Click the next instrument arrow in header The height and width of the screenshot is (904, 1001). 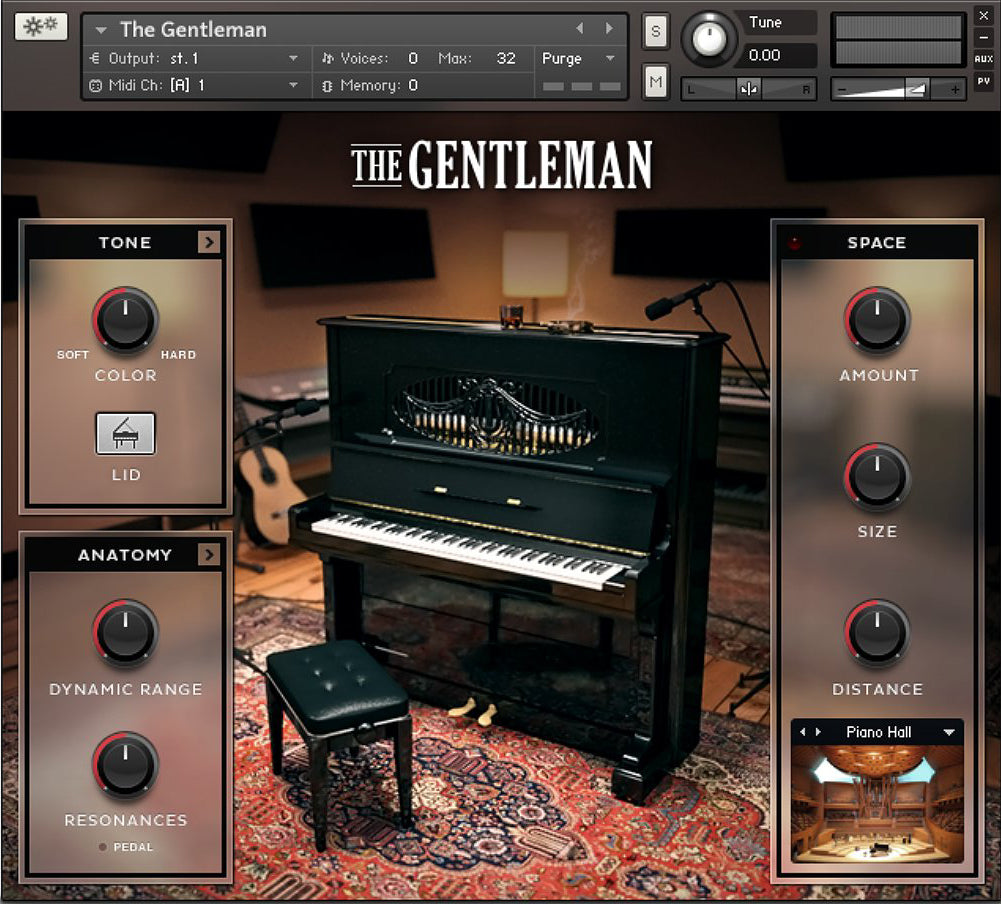[609, 29]
